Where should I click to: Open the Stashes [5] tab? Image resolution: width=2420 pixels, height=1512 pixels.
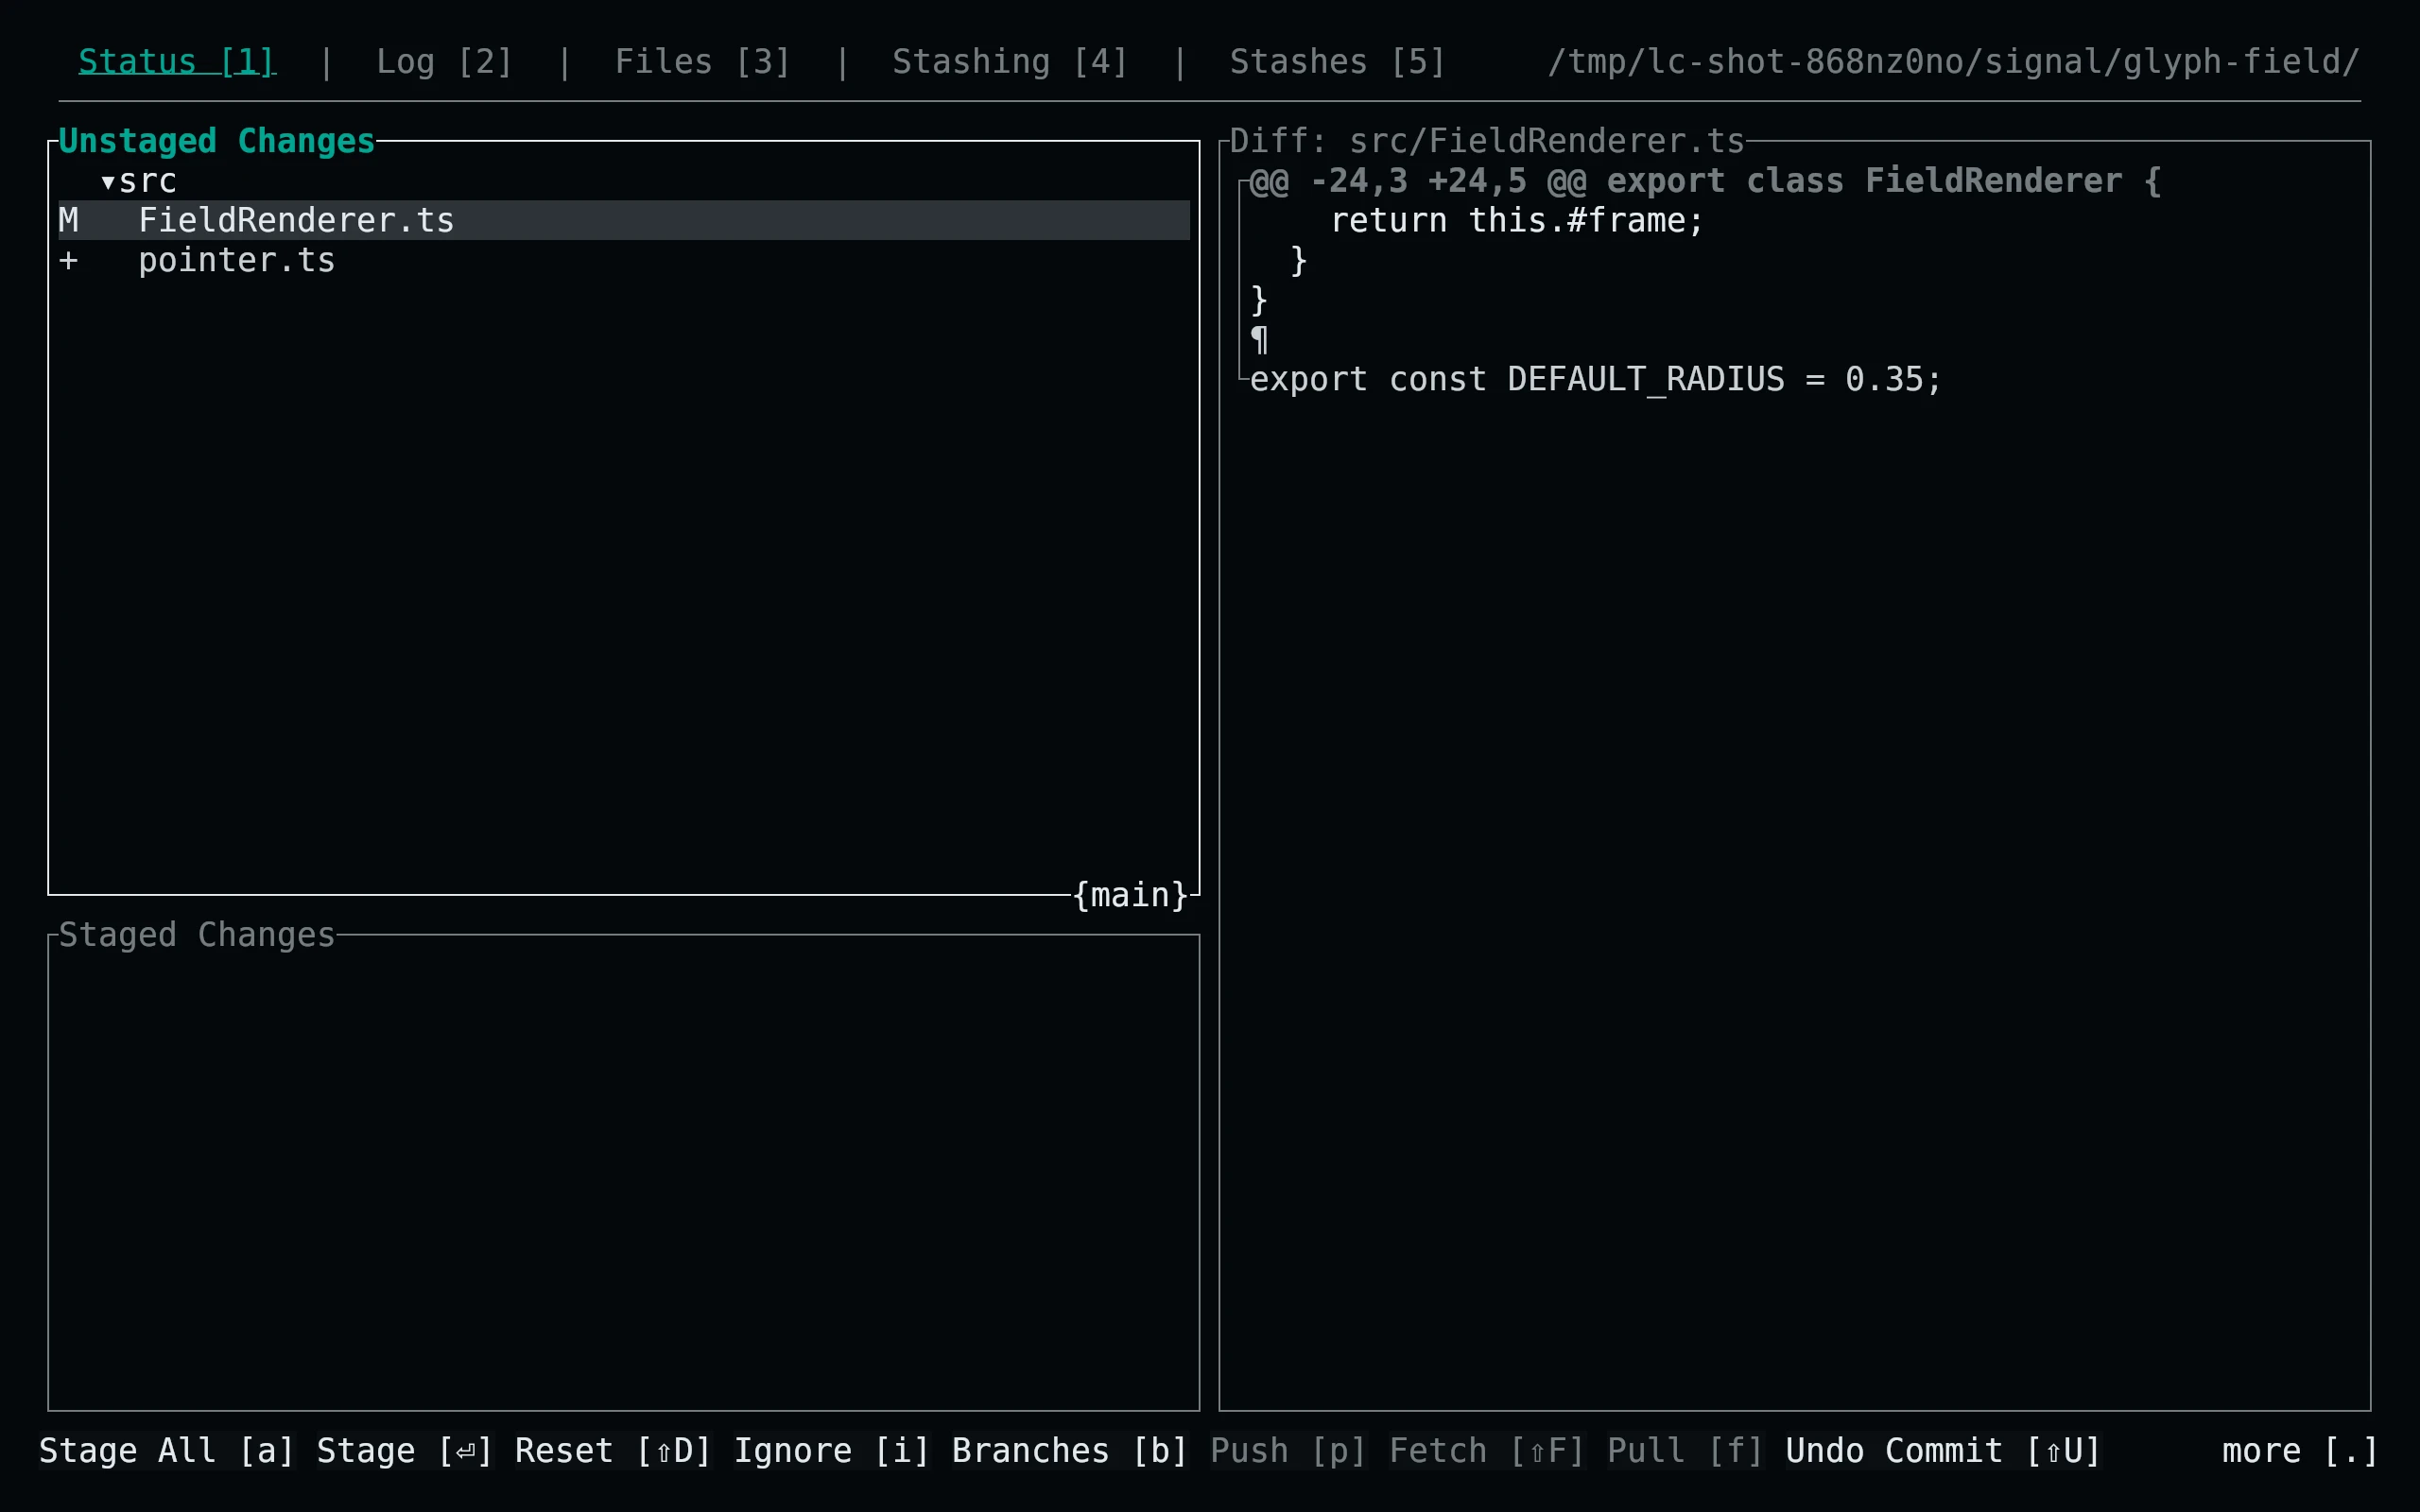(x=1337, y=62)
